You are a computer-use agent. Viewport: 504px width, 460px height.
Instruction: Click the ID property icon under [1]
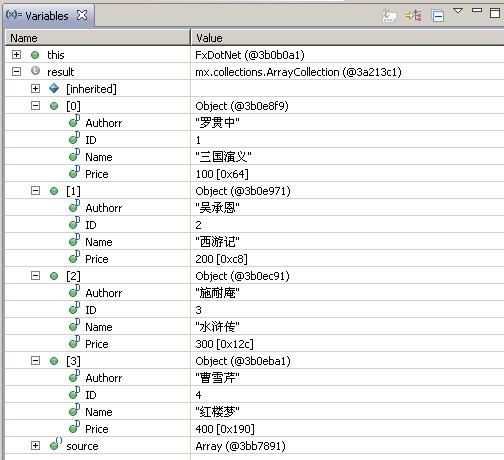point(75,223)
